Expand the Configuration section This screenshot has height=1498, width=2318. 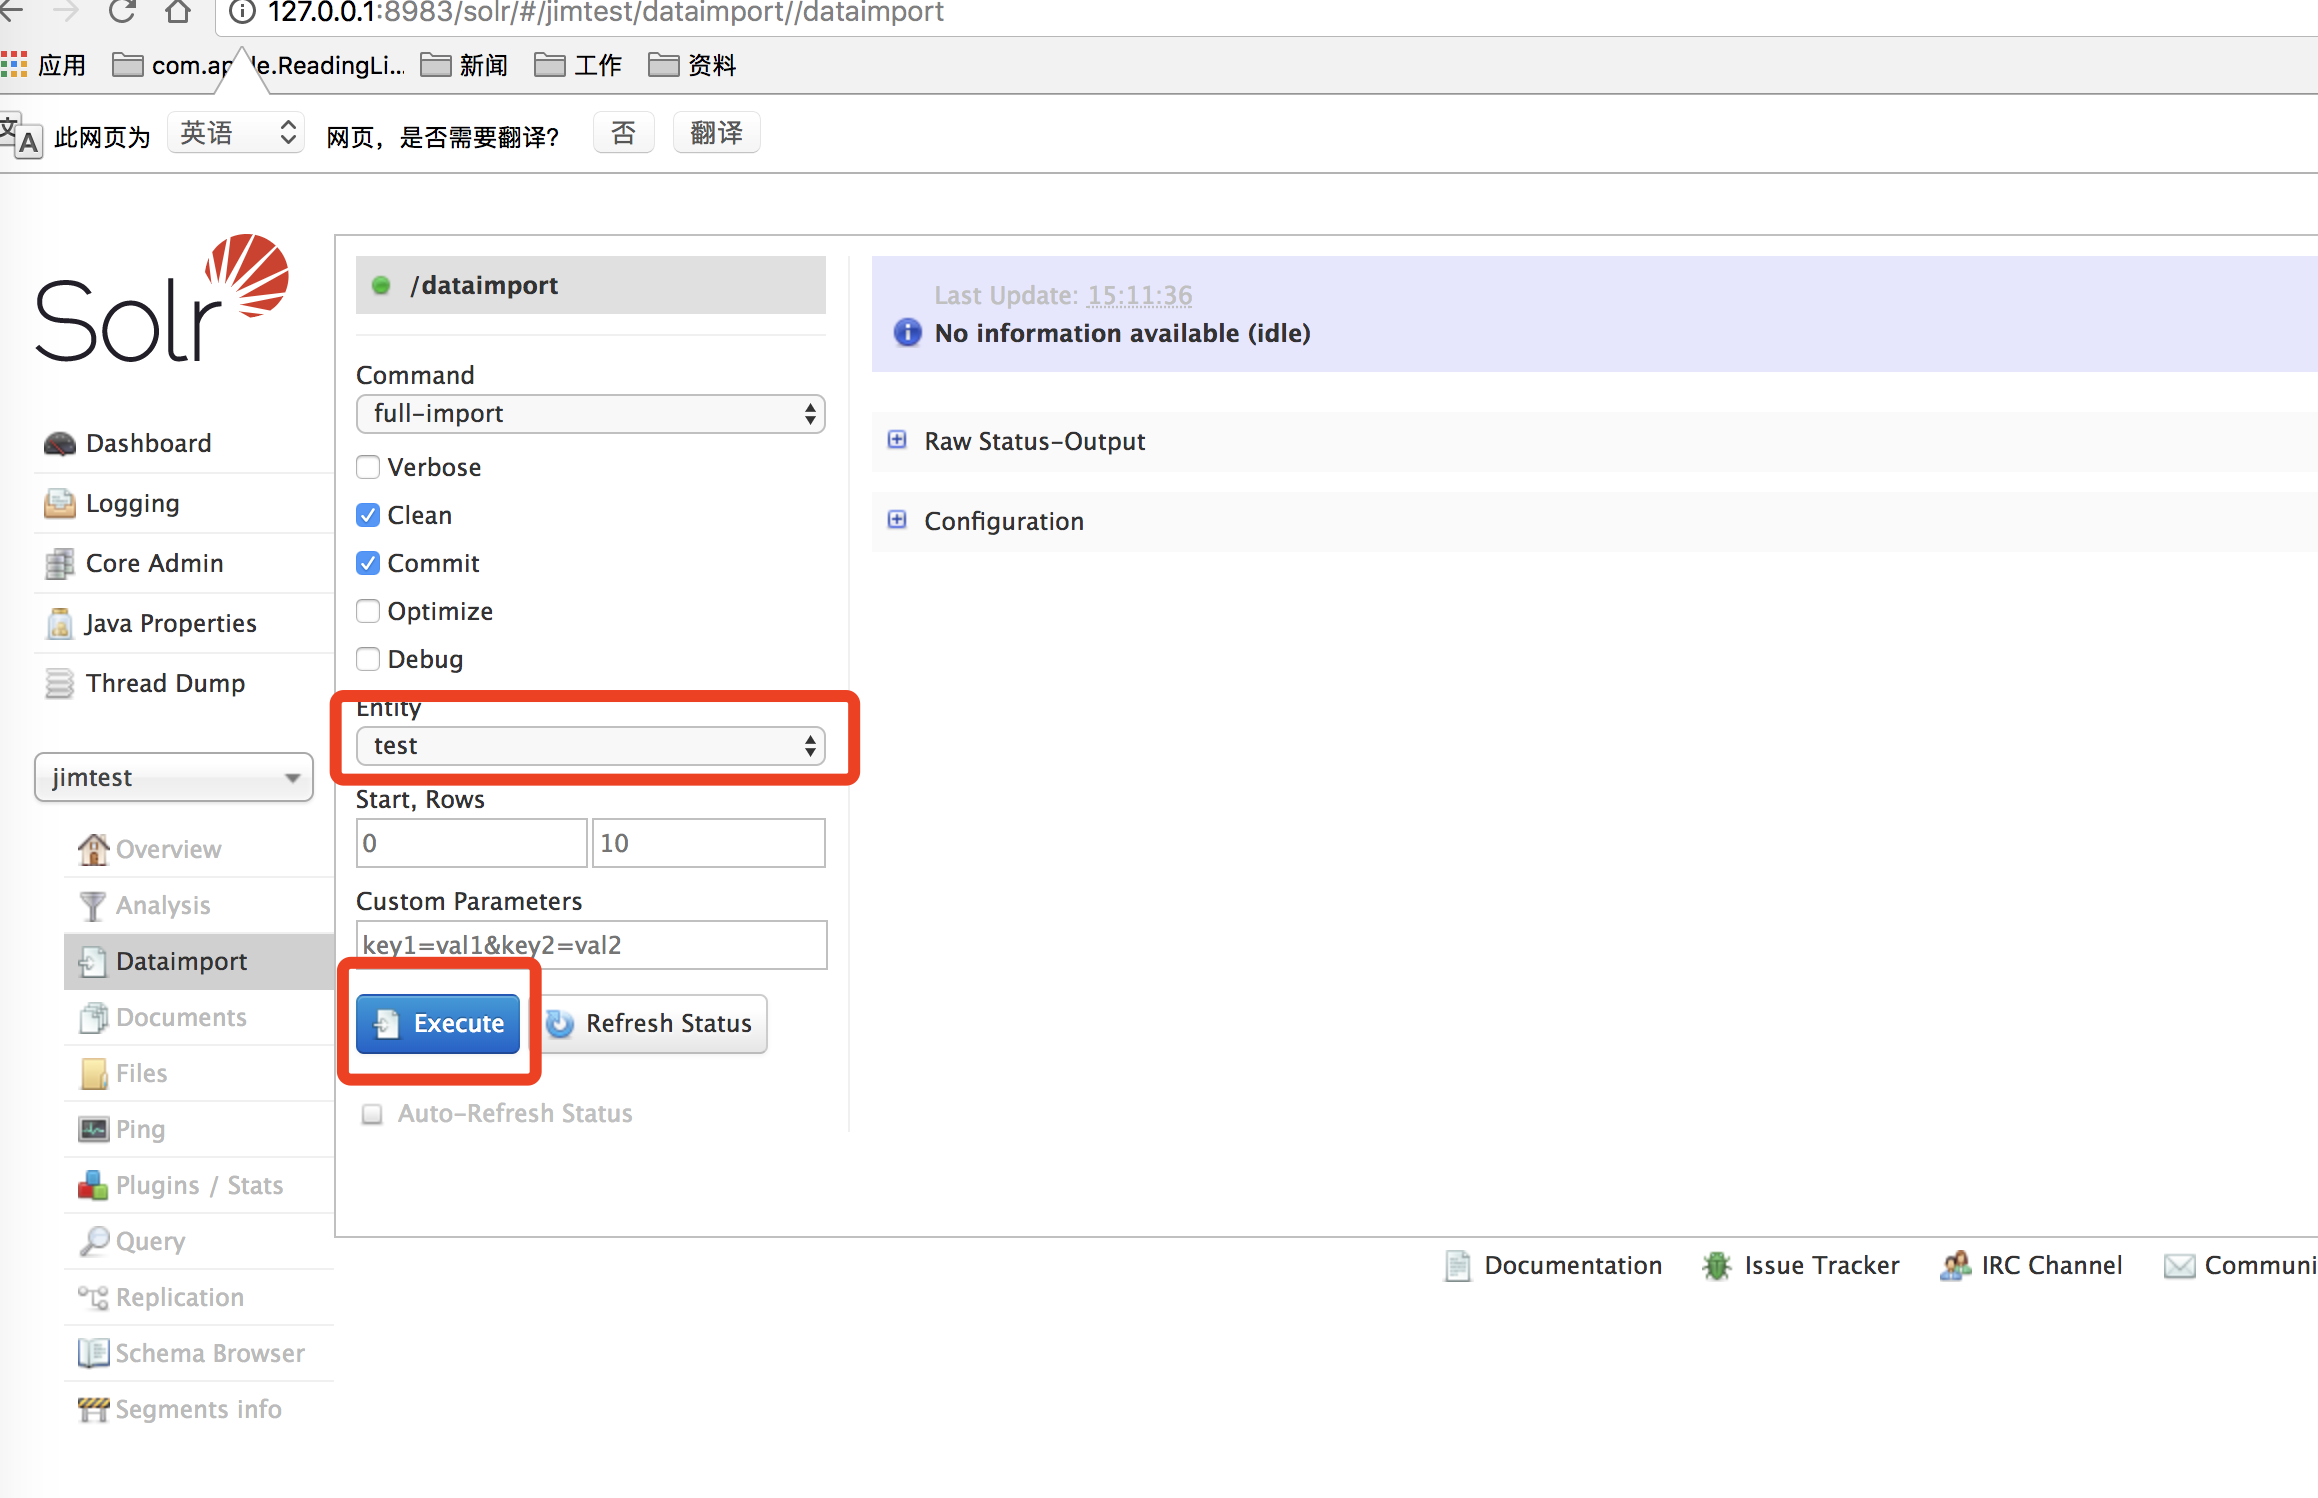1004,521
